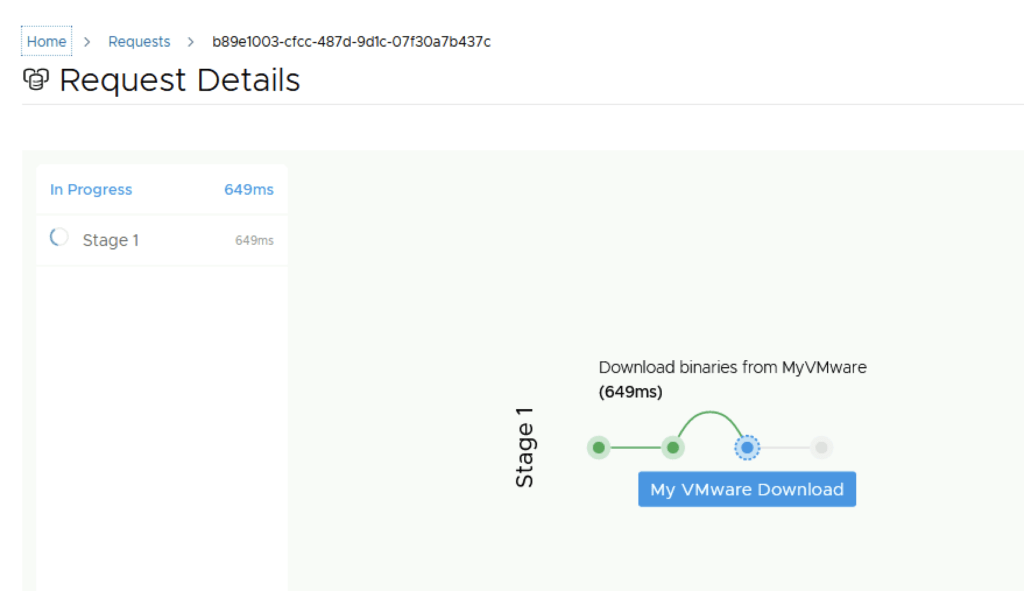1024x591 pixels.
Task: Select the first green completed node
Action: click(598, 447)
